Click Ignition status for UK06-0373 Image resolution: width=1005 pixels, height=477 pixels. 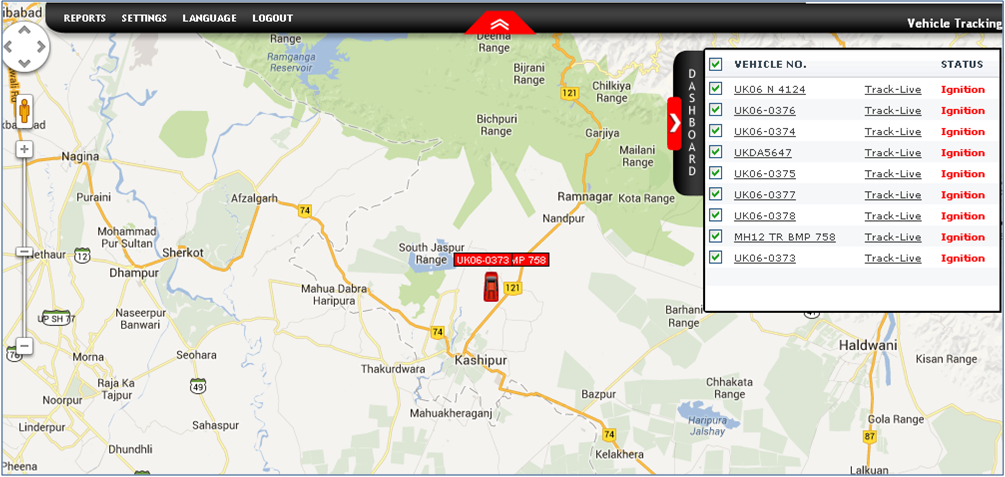pos(963,258)
